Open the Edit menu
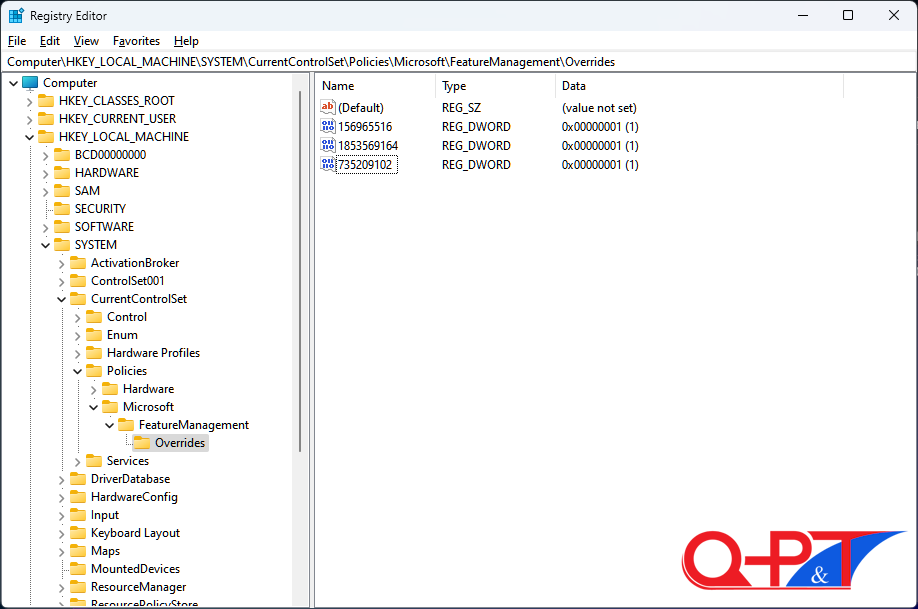 (x=50, y=41)
